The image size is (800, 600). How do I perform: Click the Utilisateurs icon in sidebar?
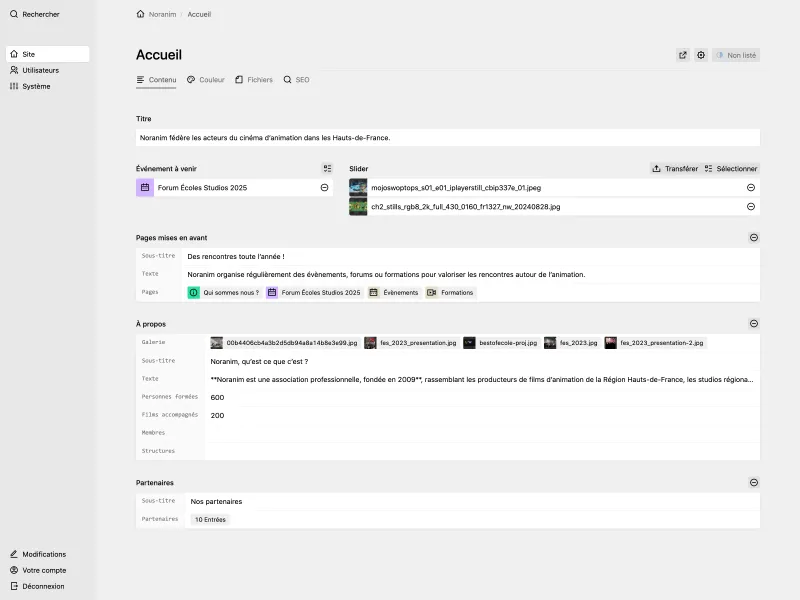coord(14,70)
